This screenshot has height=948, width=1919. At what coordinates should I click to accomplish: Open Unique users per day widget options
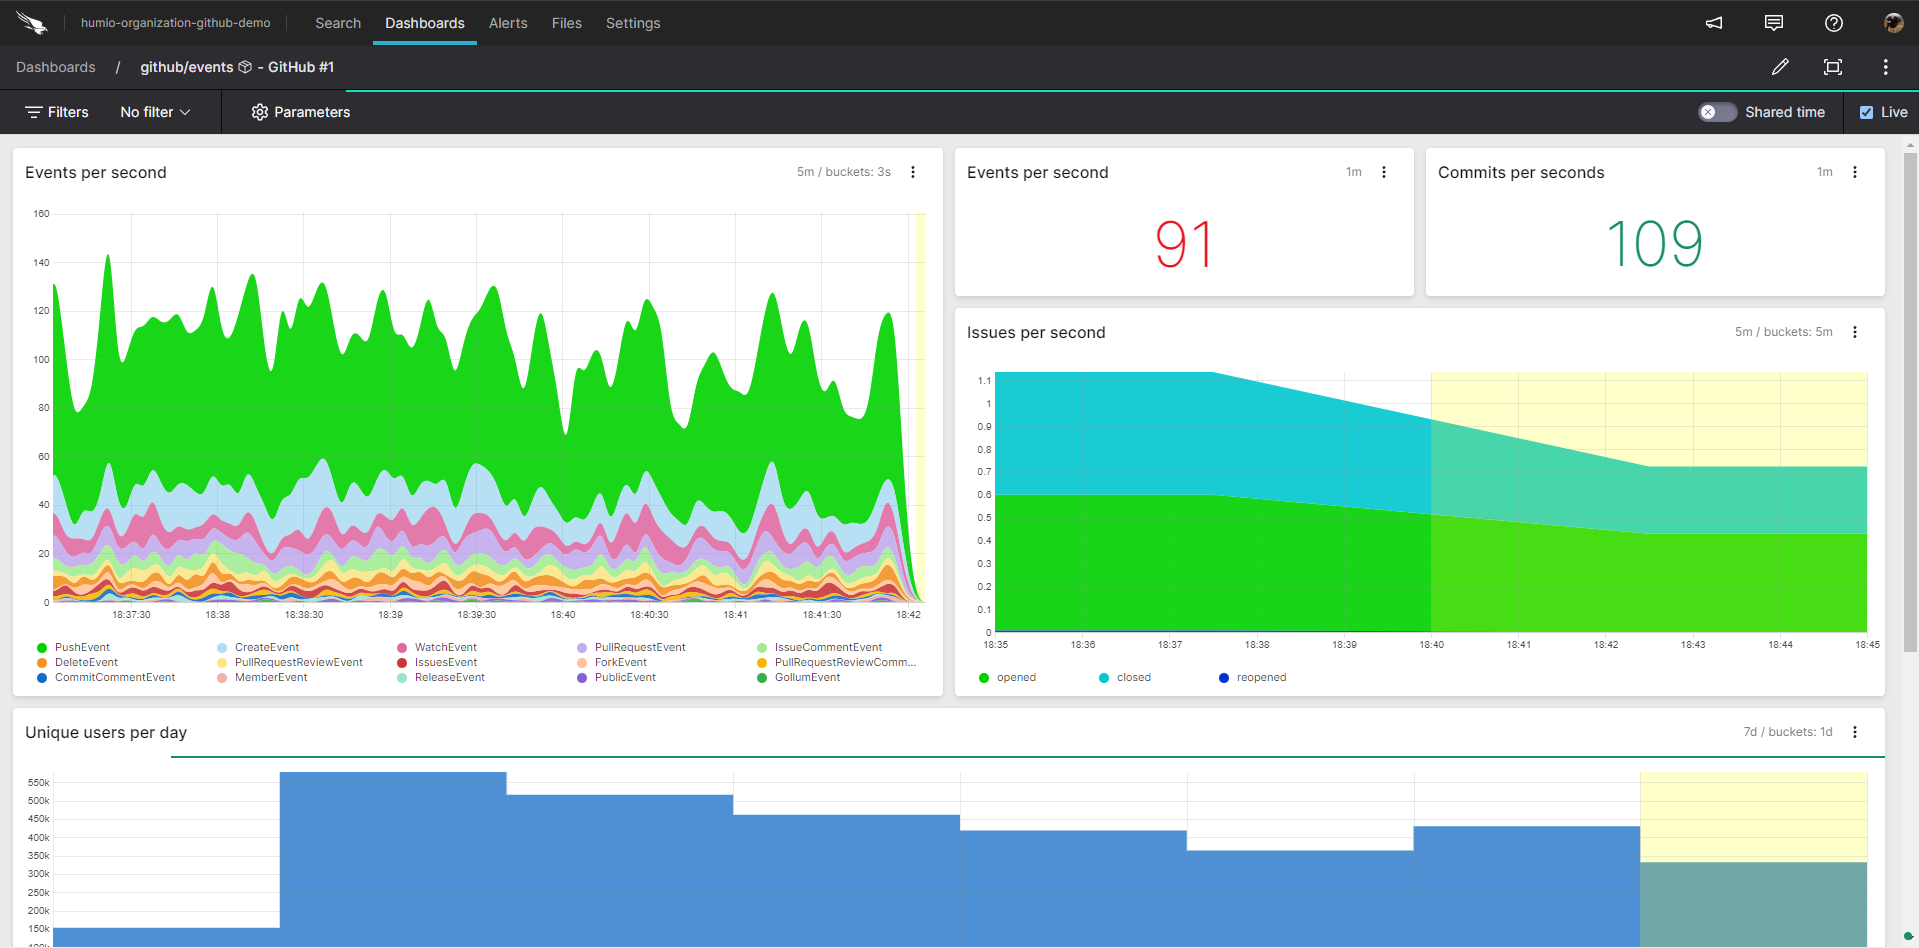tap(1855, 732)
